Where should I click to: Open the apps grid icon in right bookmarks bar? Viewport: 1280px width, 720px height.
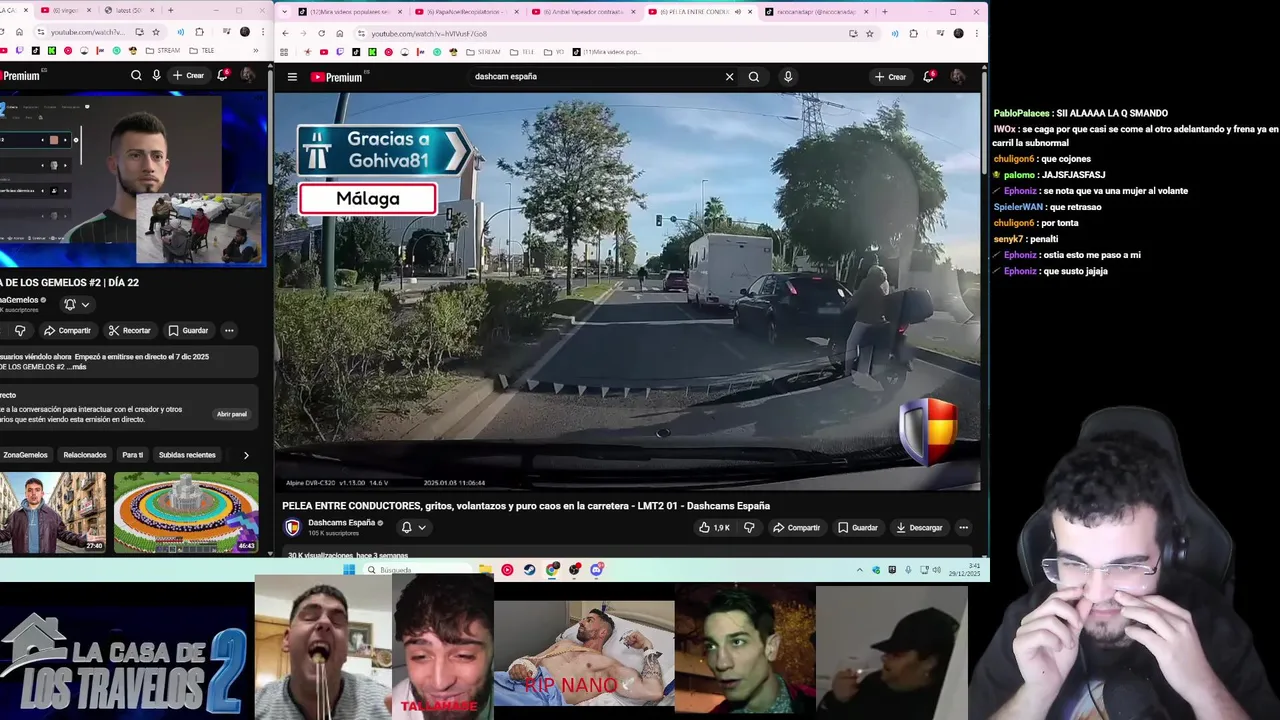point(285,52)
